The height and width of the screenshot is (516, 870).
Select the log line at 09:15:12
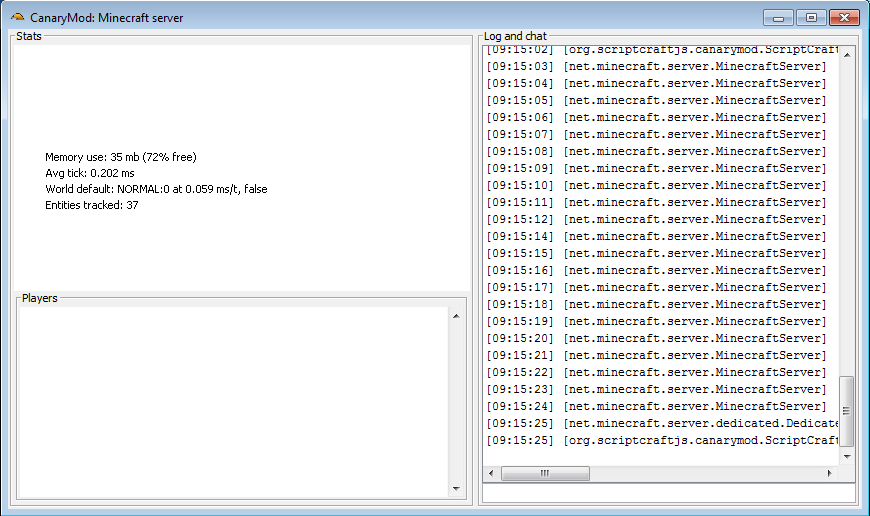point(656,219)
